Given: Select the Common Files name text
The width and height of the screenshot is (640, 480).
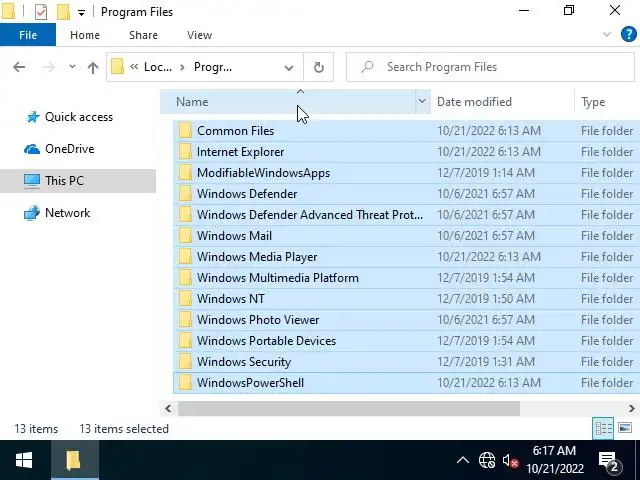Looking at the screenshot, I should (x=236, y=131).
